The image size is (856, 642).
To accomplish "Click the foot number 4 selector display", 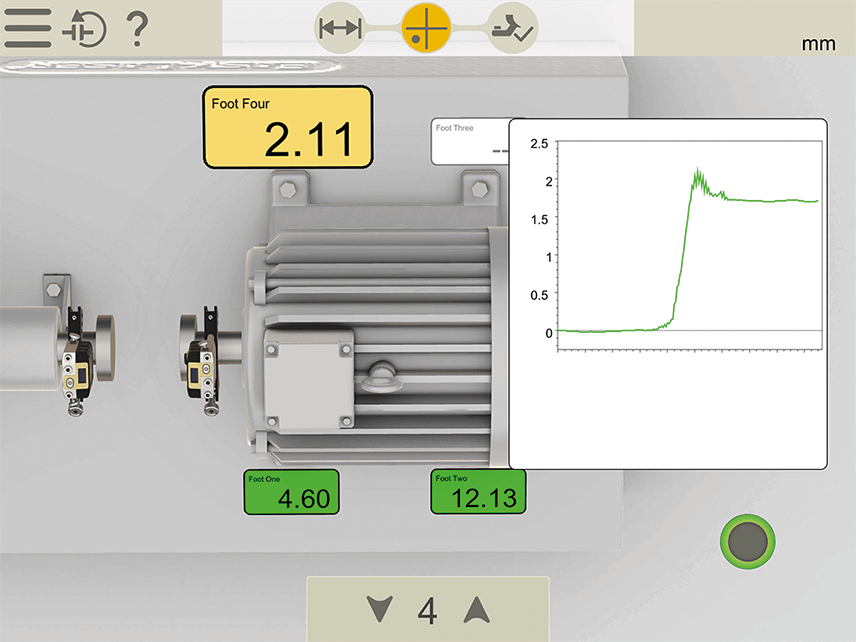I will (427, 610).
